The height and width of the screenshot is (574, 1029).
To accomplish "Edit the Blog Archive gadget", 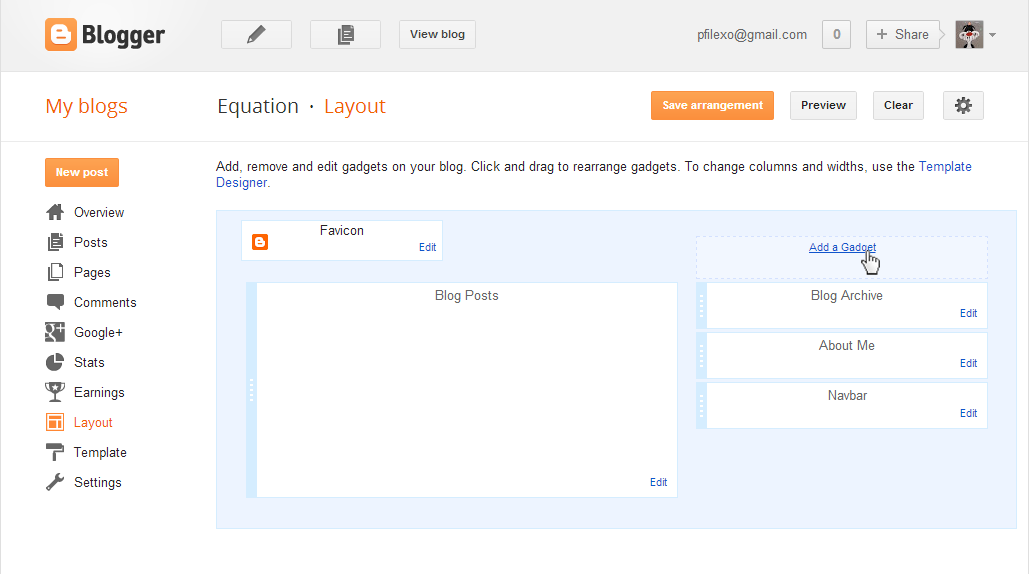I will coord(968,313).
